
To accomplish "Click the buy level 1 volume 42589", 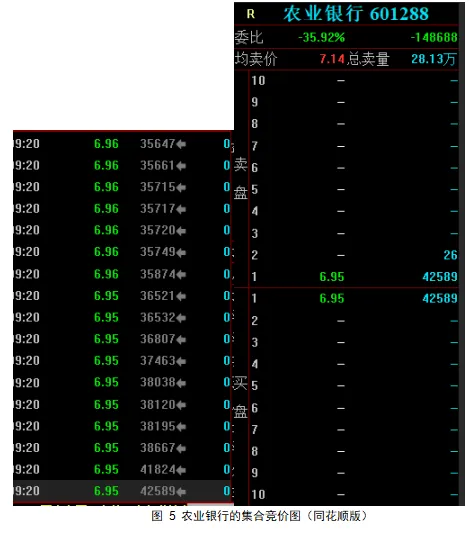I will click(x=440, y=298).
